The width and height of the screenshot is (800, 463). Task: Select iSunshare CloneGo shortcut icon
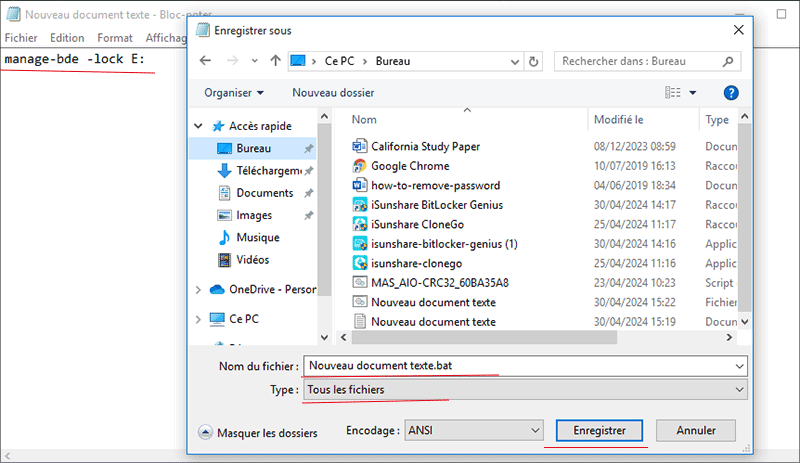point(360,224)
